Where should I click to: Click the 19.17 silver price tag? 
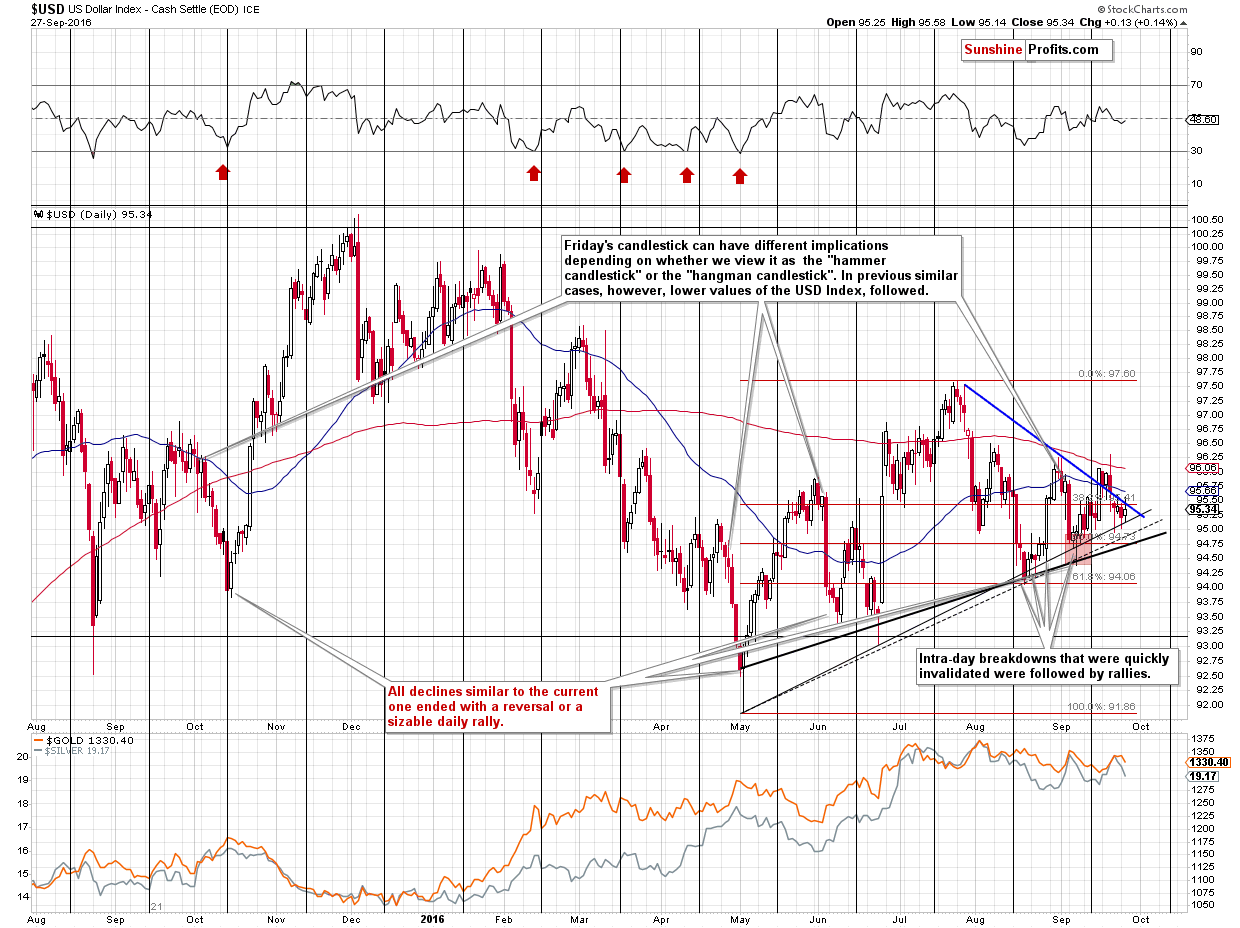[1200, 775]
